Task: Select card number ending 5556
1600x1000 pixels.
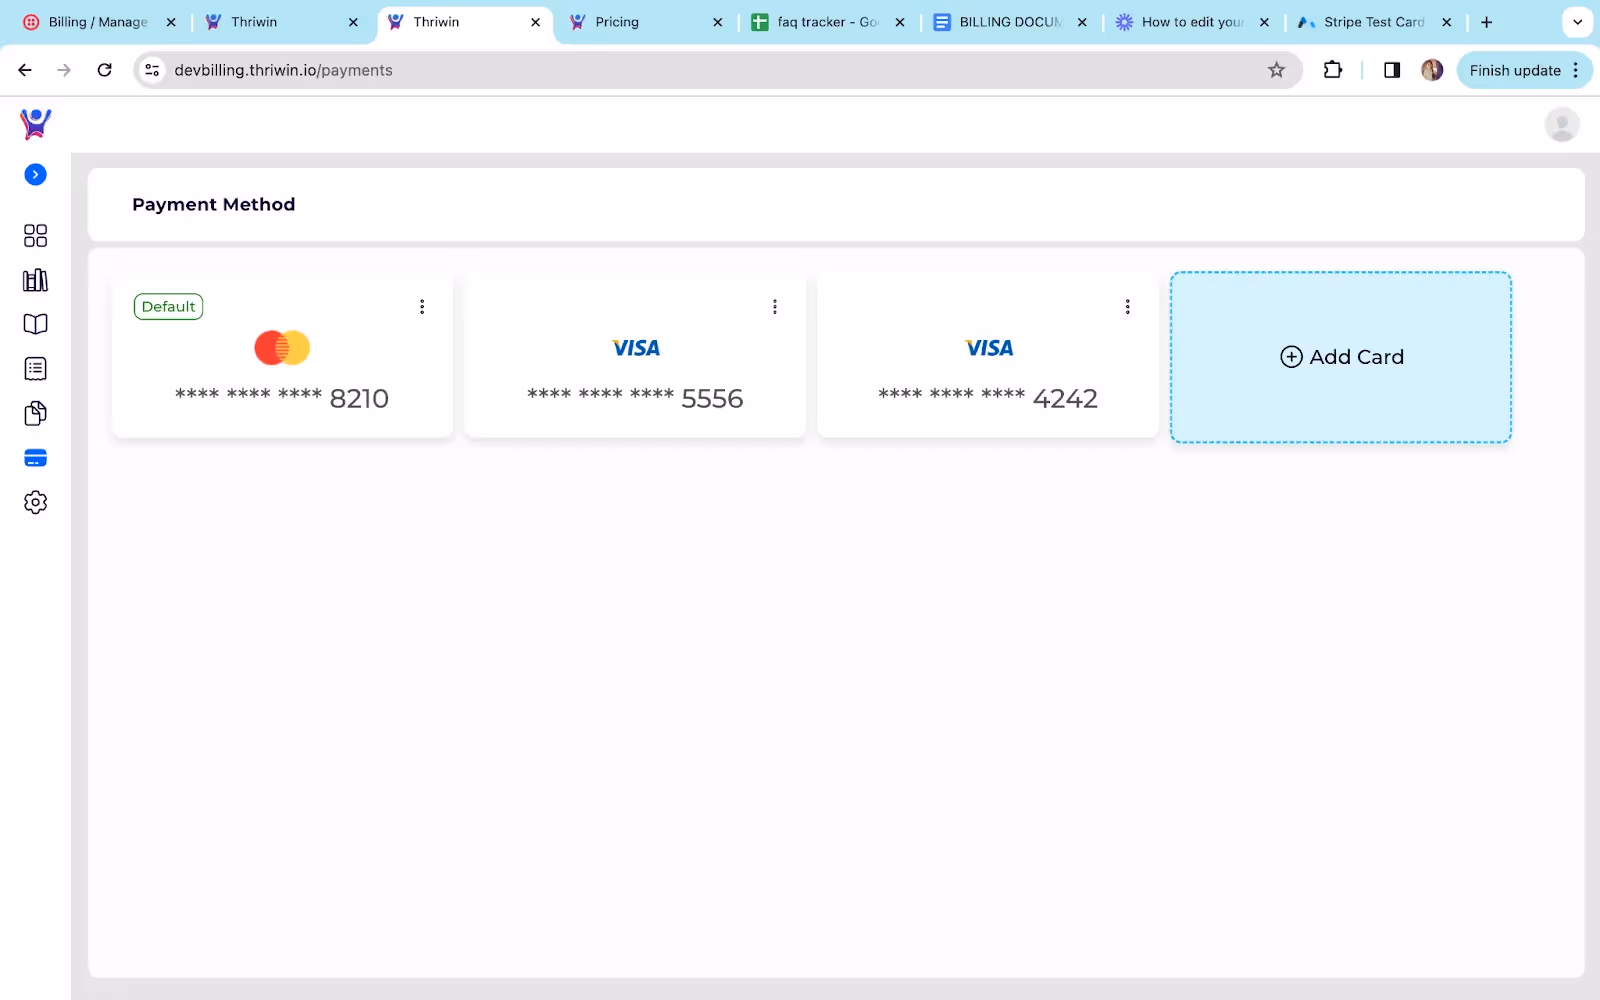Action: pos(635,398)
